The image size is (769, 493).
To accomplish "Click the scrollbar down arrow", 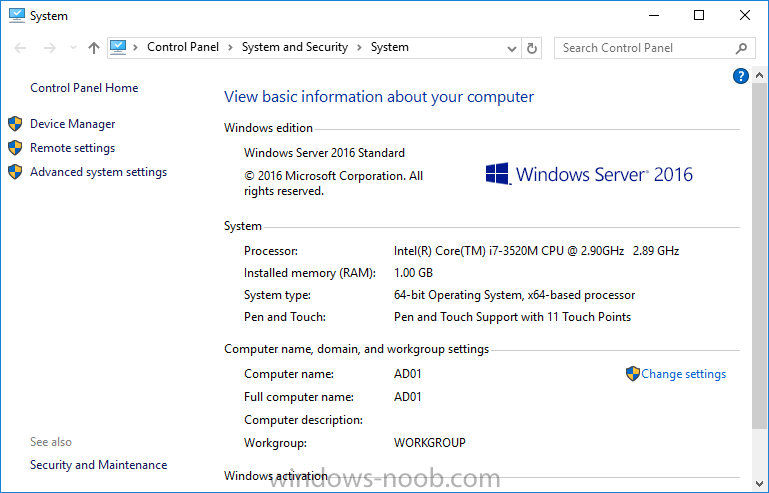I will coord(759,484).
